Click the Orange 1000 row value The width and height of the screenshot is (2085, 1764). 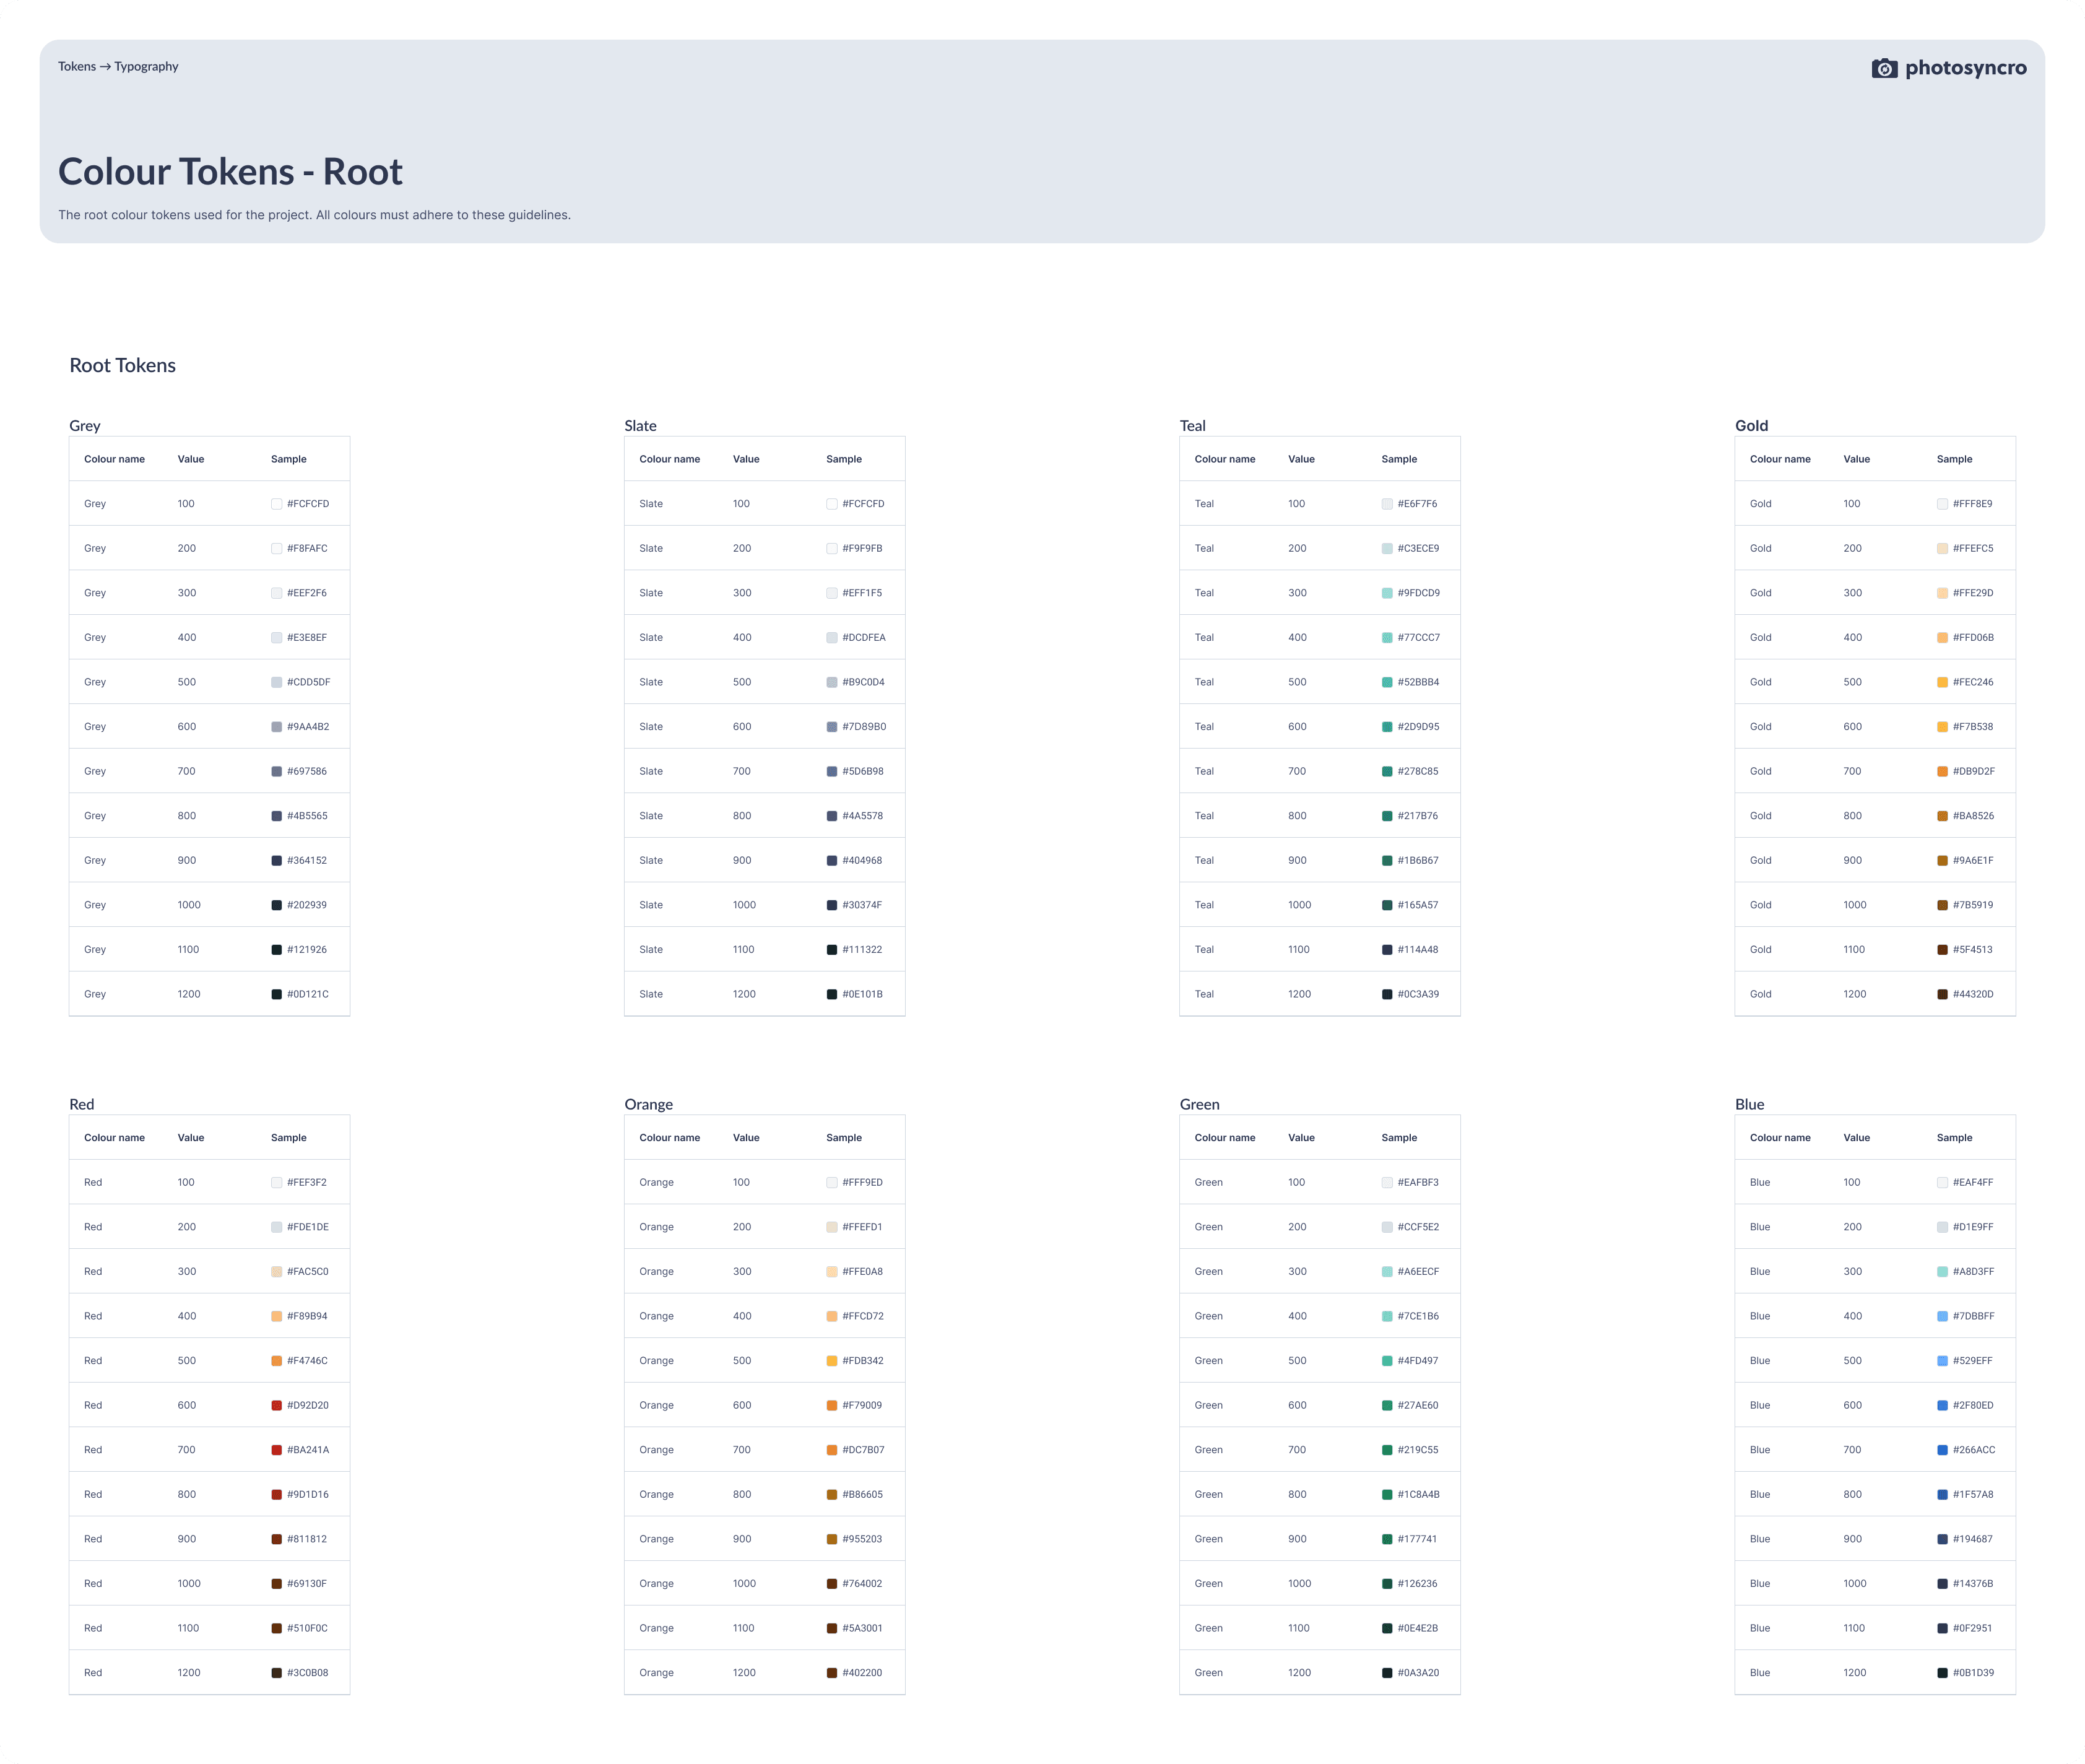744,1584
